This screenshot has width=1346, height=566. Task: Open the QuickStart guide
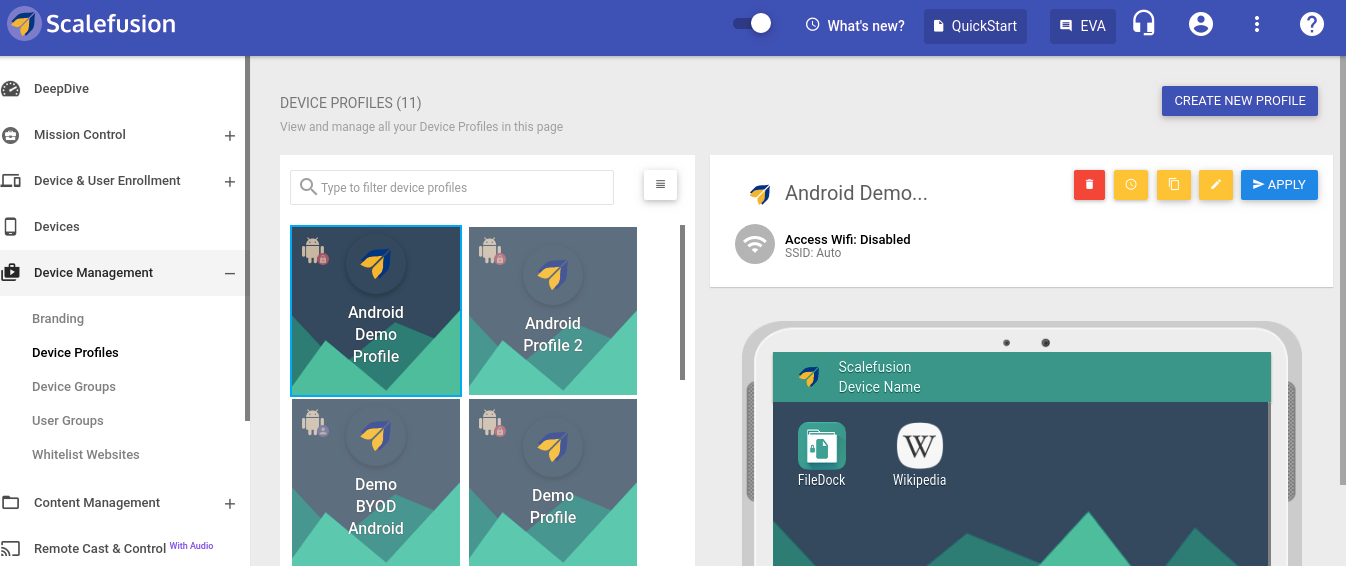975,26
